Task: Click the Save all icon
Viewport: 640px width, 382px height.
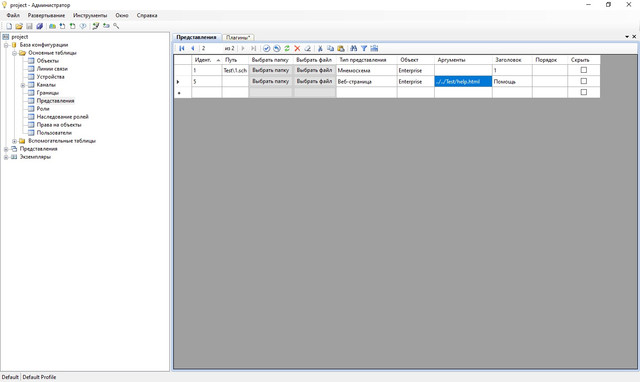Action: click(x=39, y=26)
